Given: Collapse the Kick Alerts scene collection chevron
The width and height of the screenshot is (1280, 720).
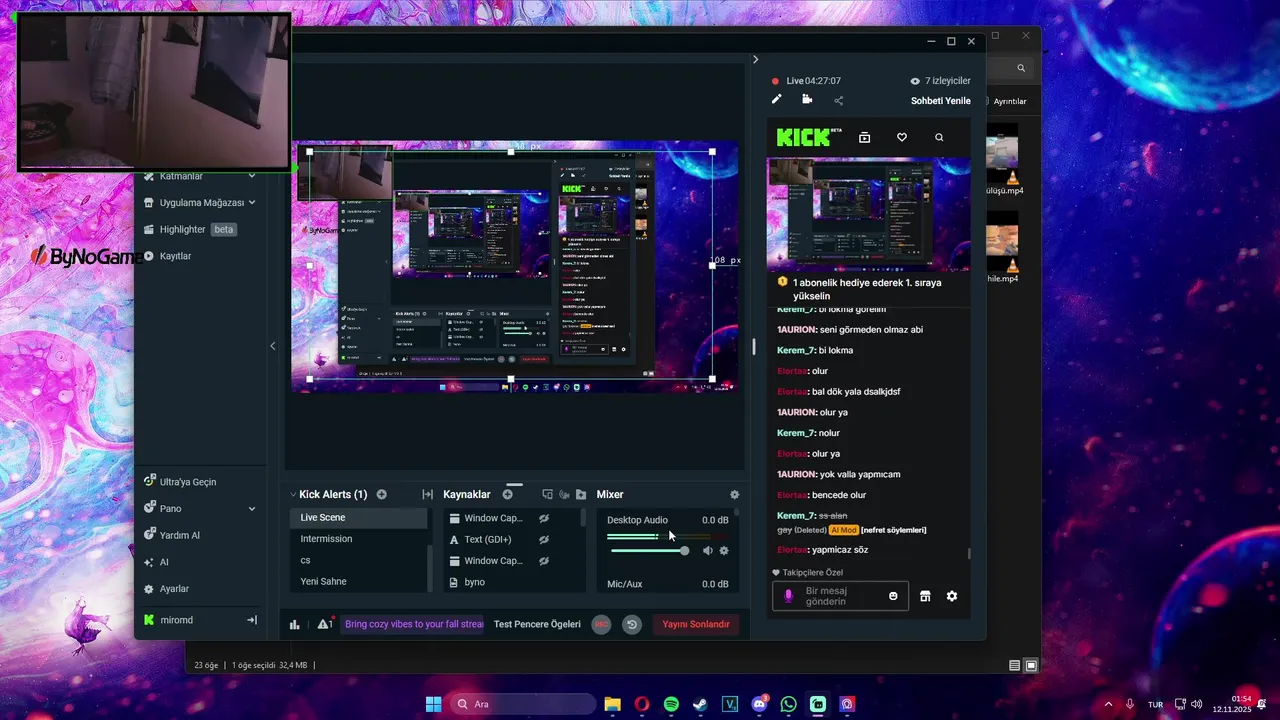Looking at the screenshot, I should (x=293, y=494).
